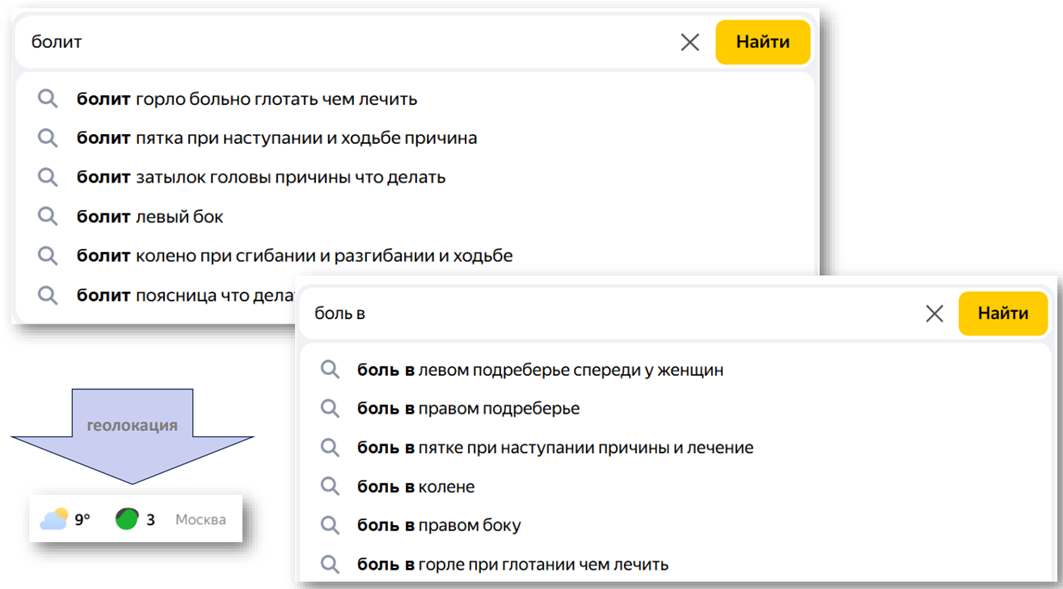Click search icon beside "болит левый бок"

point(47,216)
